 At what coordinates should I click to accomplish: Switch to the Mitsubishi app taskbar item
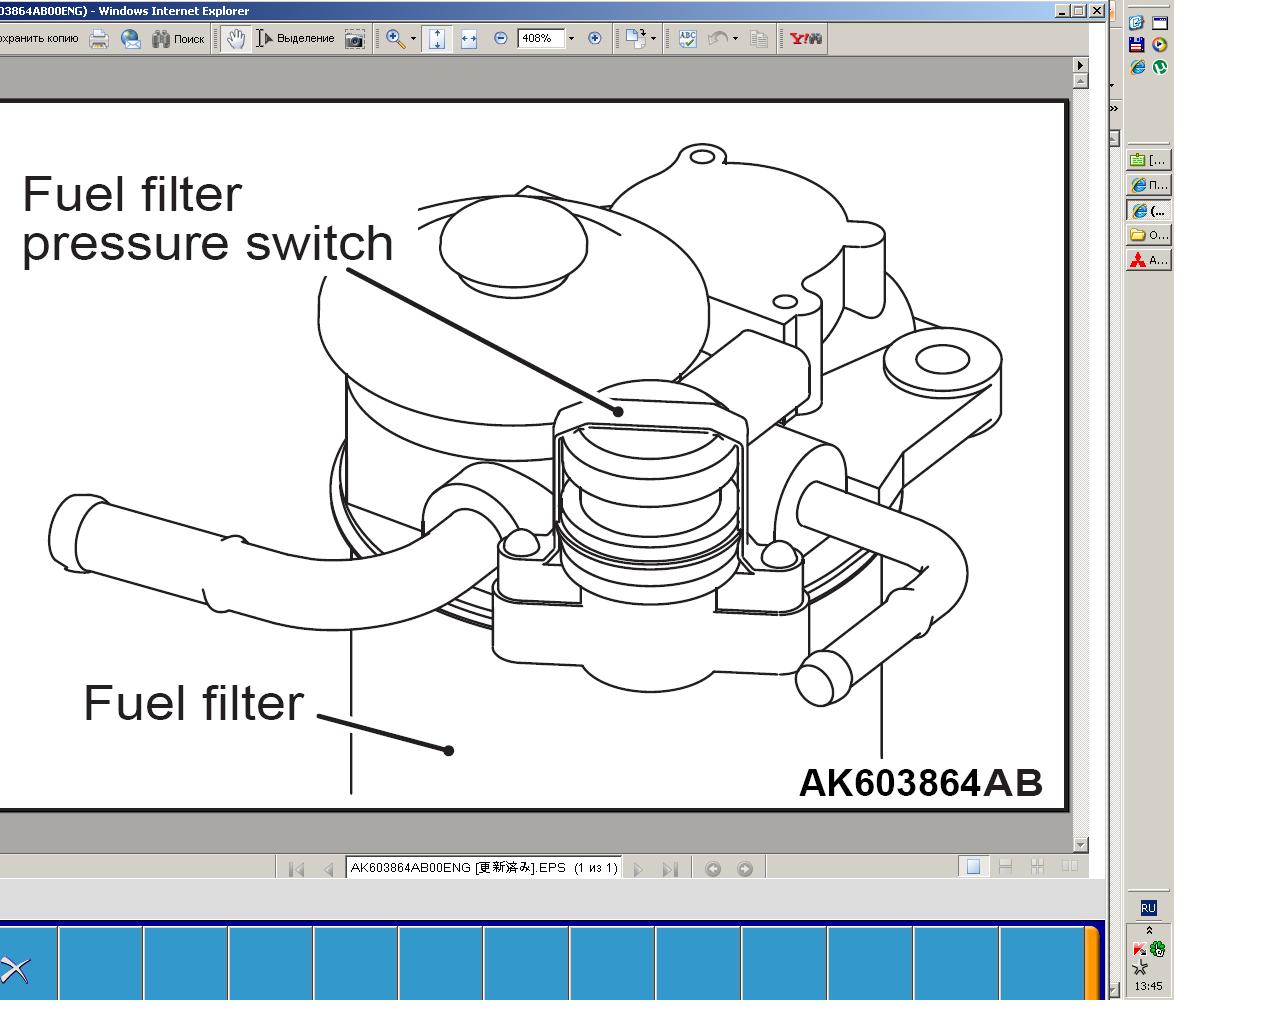coord(1148,260)
